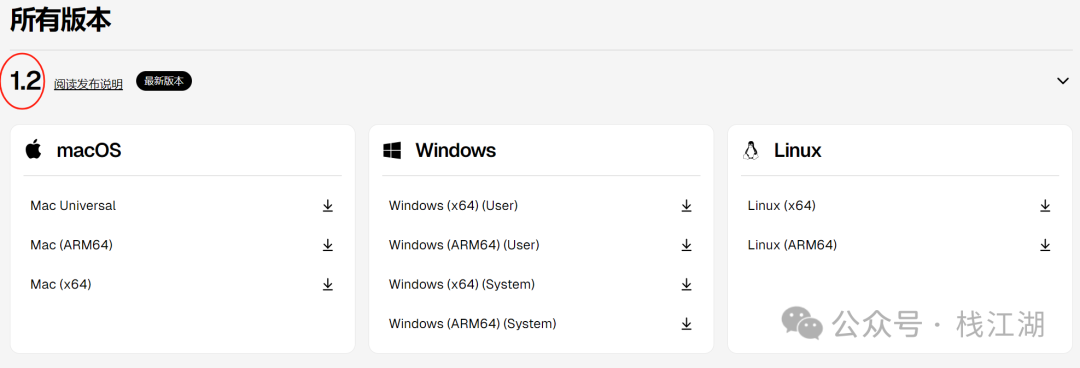This screenshot has width=1080, height=368.
Task: Click the 1.2 version number heading
Action: tap(26, 81)
